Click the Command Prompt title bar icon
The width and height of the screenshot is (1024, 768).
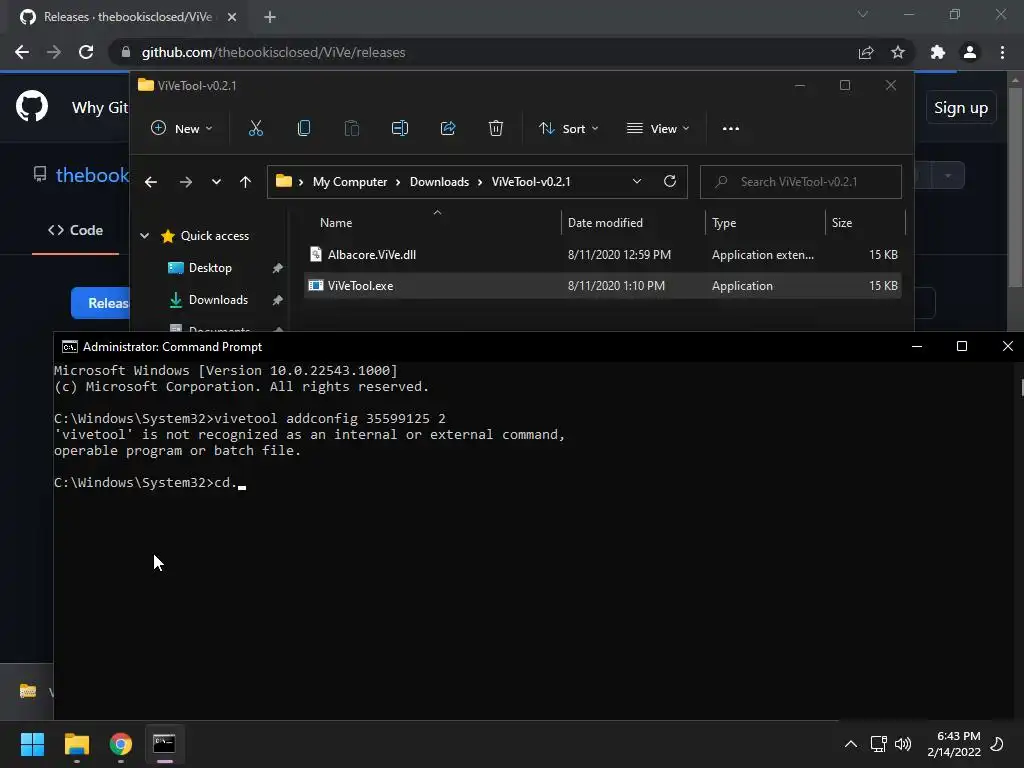[69, 347]
